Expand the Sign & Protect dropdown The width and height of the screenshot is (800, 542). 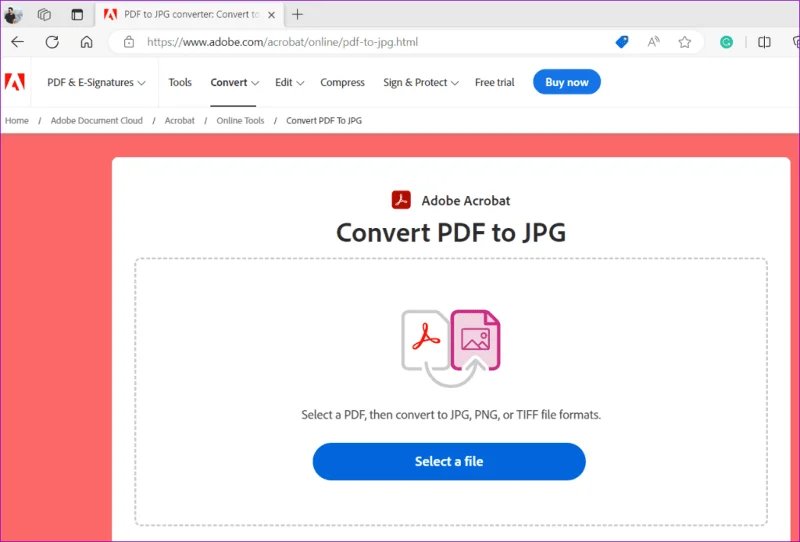[421, 82]
